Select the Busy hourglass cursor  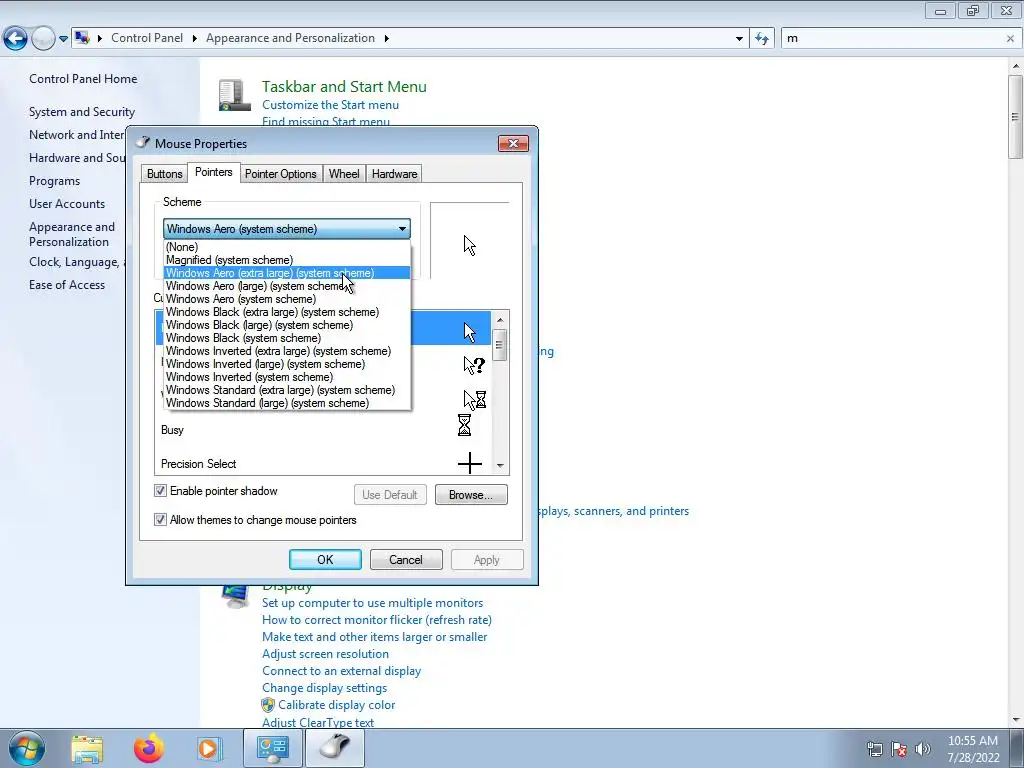(x=464, y=425)
